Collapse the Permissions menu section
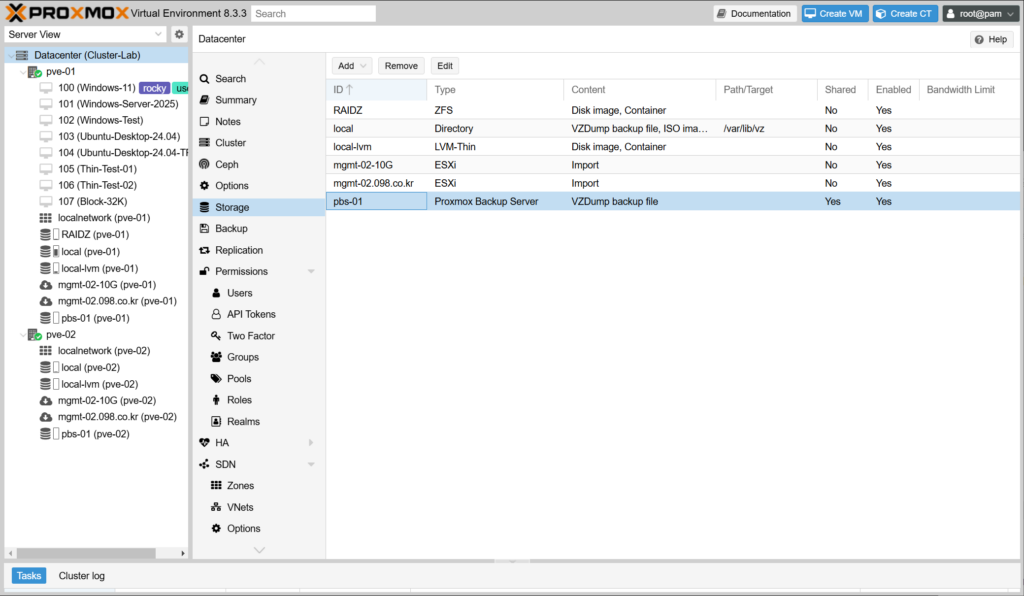The height and width of the screenshot is (596, 1024). point(311,271)
